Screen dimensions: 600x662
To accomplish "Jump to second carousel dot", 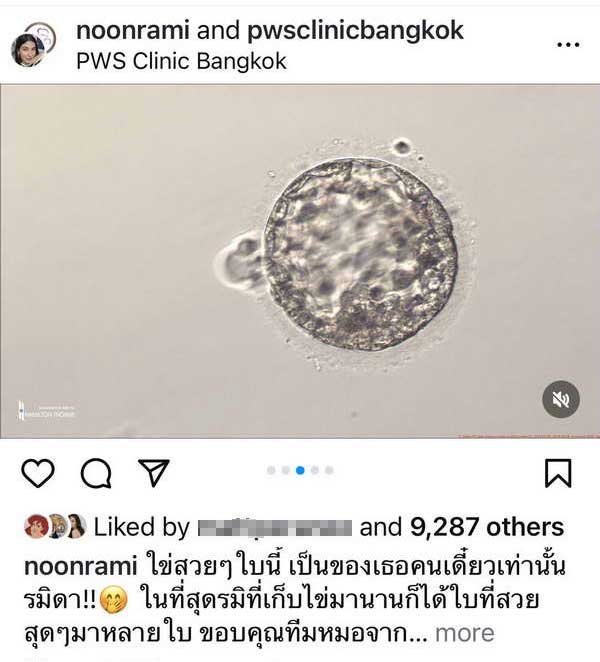I will (286, 470).
